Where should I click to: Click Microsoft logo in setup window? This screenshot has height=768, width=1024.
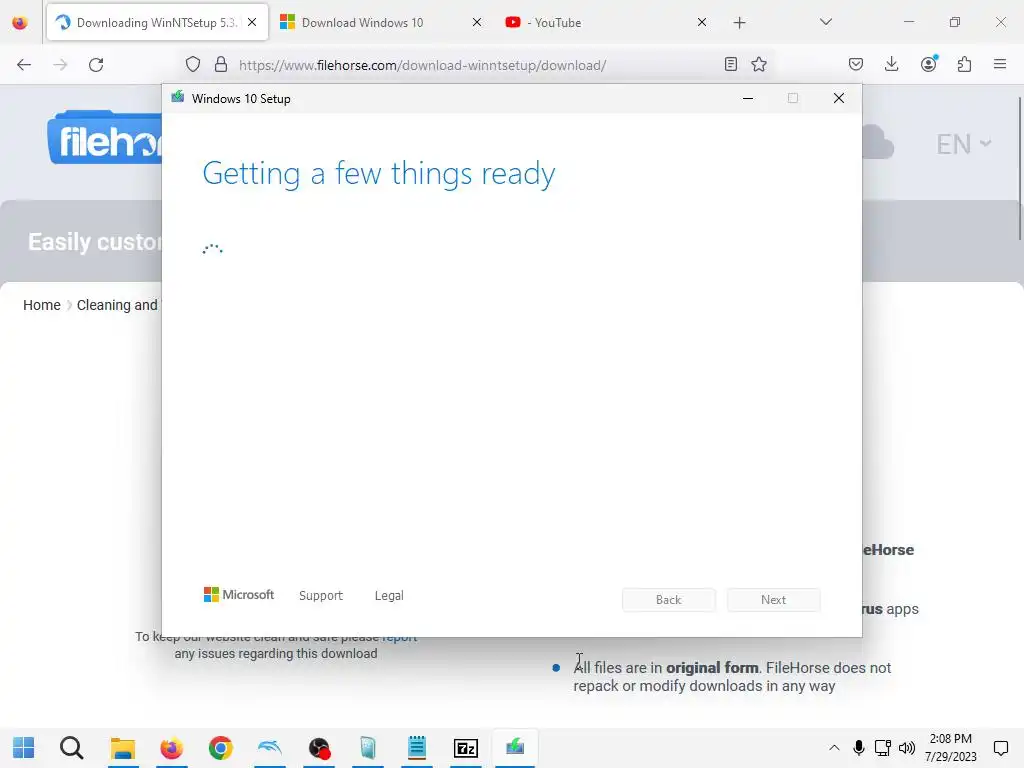click(x=239, y=594)
